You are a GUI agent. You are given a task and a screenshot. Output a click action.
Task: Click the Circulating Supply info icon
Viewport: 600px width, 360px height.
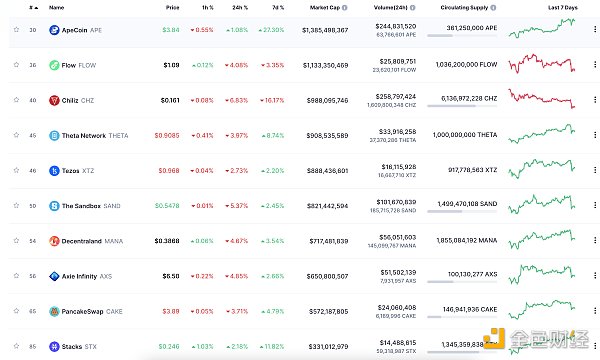coord(493,7)
